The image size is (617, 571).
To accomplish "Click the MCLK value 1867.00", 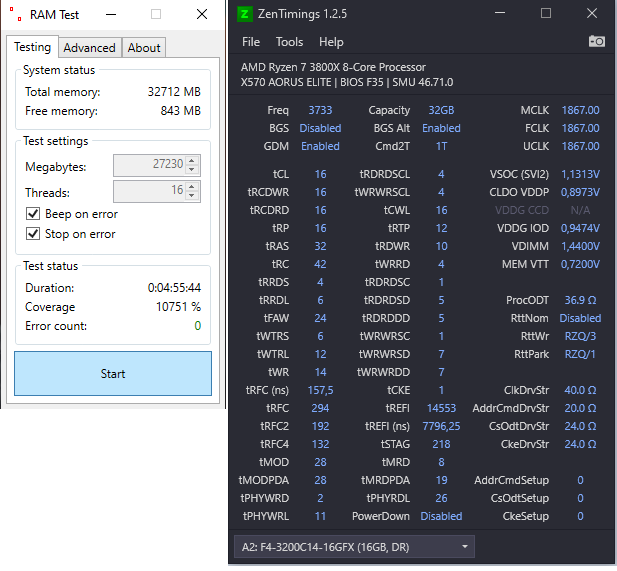I will click(580, 110).
